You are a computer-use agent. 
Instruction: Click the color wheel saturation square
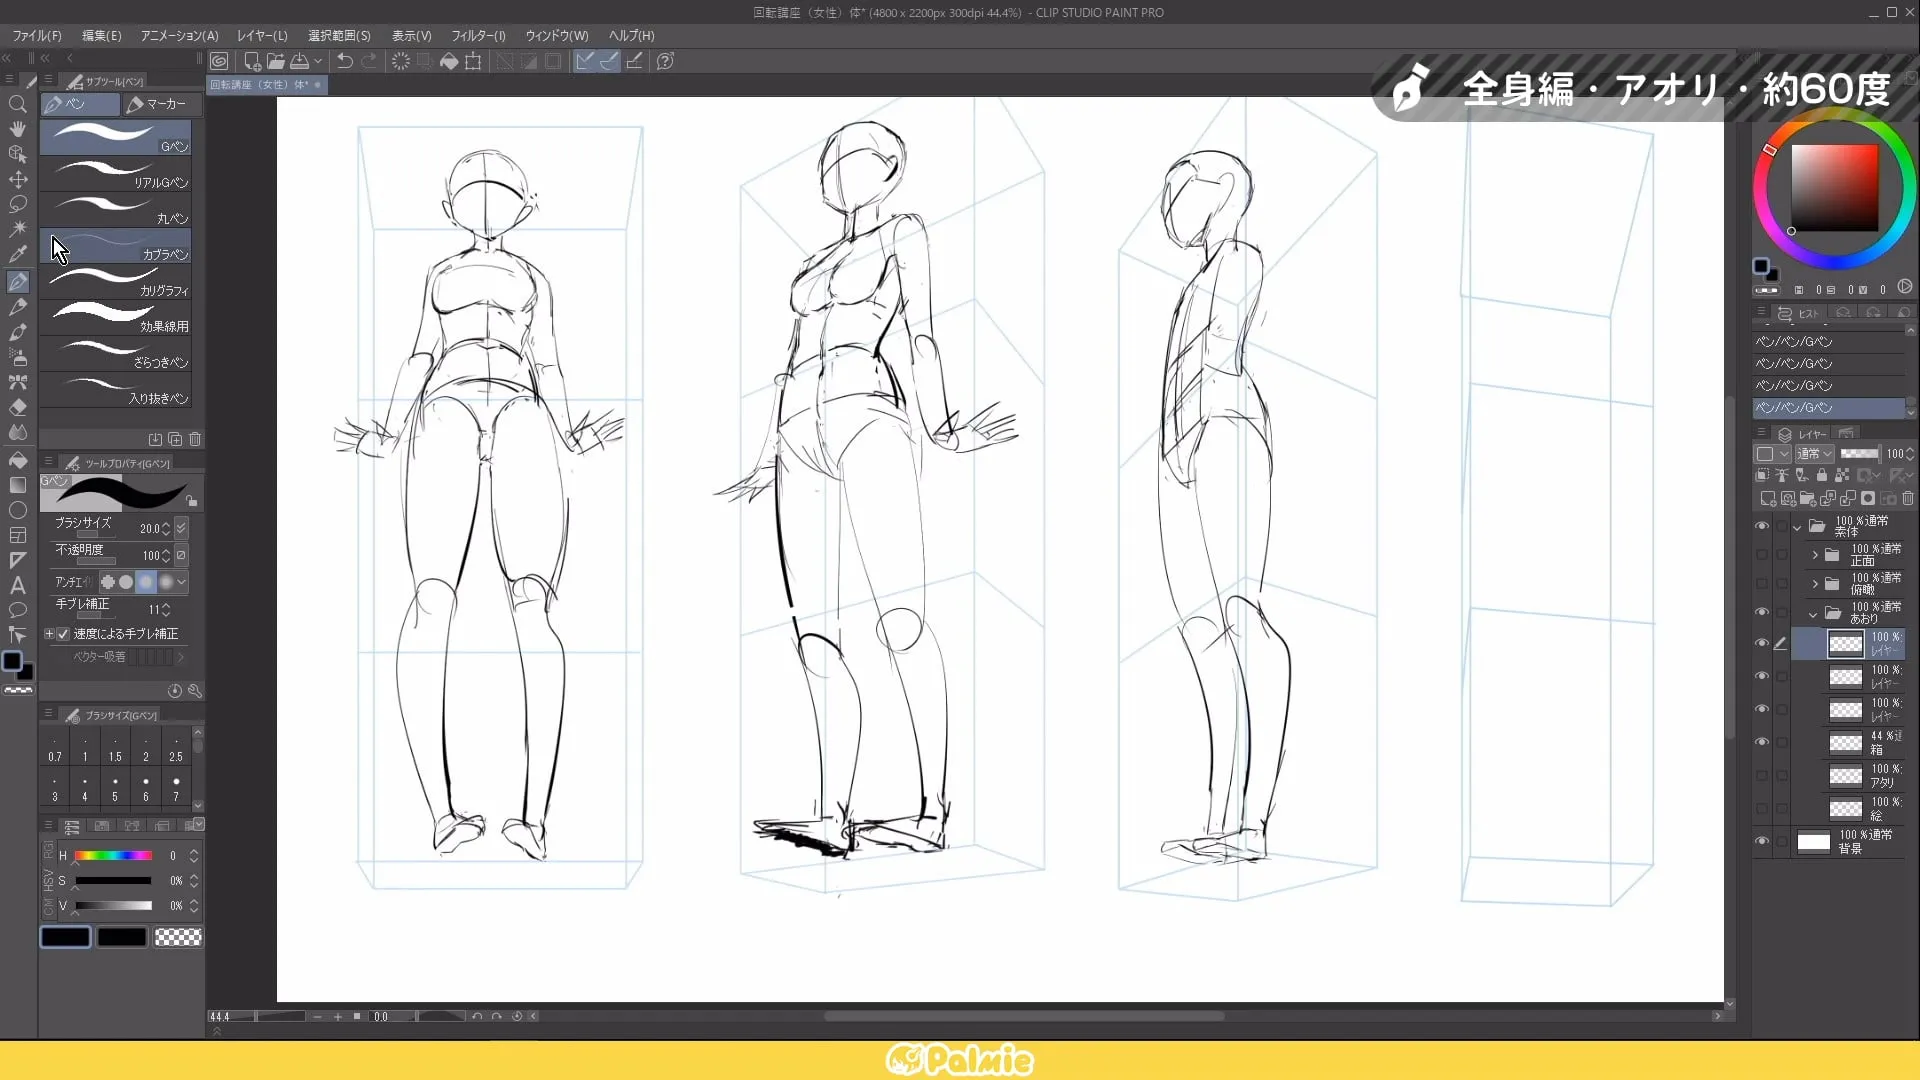pos(1834,187)
